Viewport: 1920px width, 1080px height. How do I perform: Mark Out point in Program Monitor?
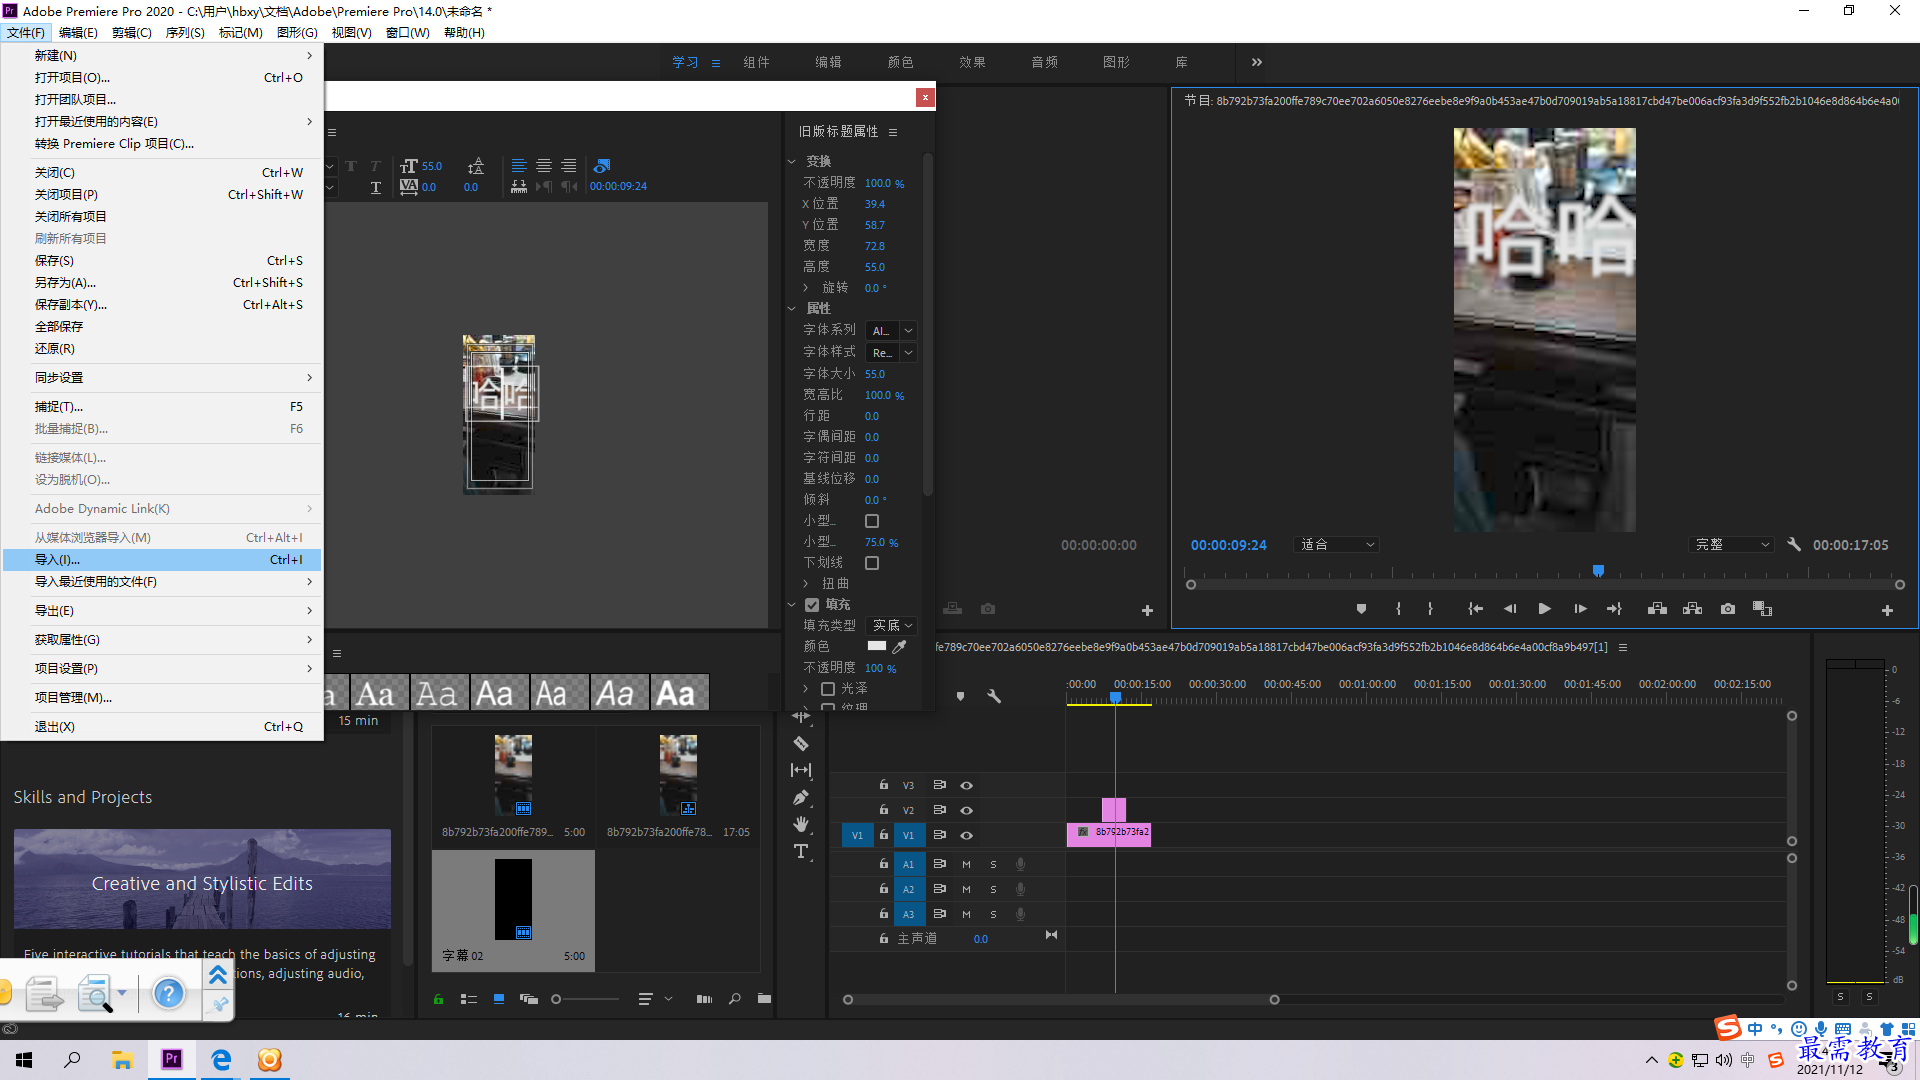click(x=1430, y=609)
